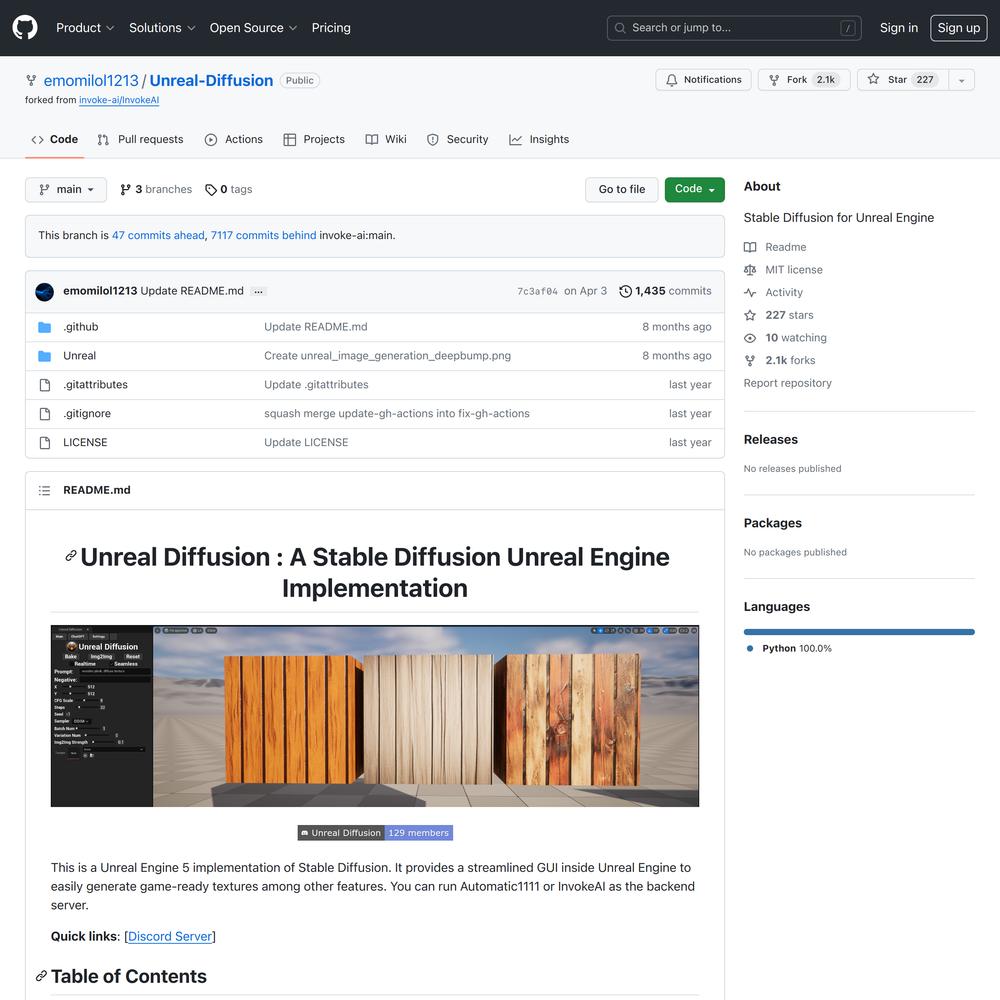Screen dimensions: 1000x1000
Task: Switch to the Actions tab
Action: point(234,140)
